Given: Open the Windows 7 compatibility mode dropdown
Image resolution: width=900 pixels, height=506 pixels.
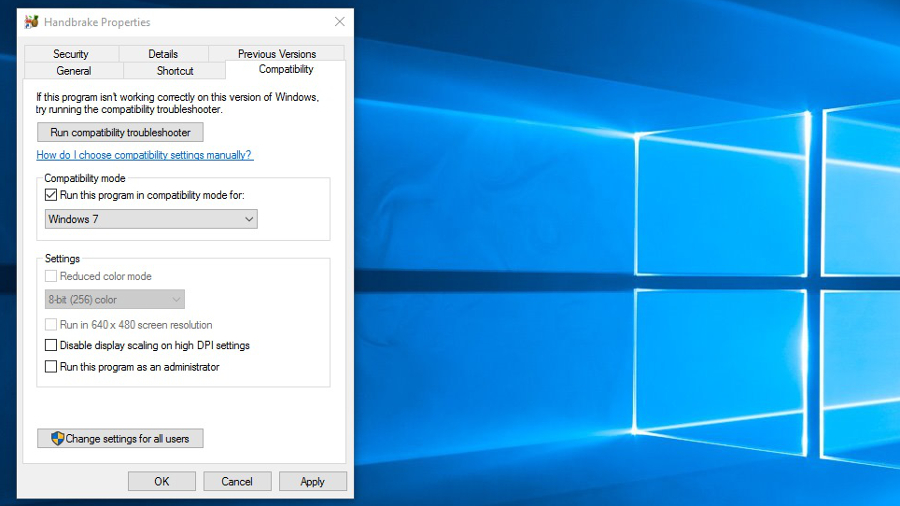Looking at the screenshot, I should [151, 219].
